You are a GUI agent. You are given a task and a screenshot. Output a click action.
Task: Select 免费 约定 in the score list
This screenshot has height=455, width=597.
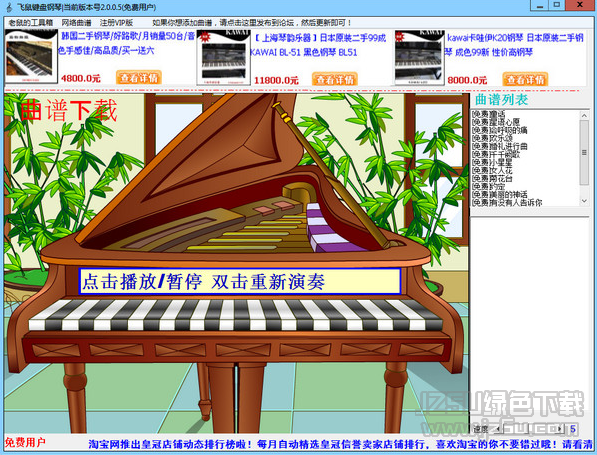[x=488, y=186]
